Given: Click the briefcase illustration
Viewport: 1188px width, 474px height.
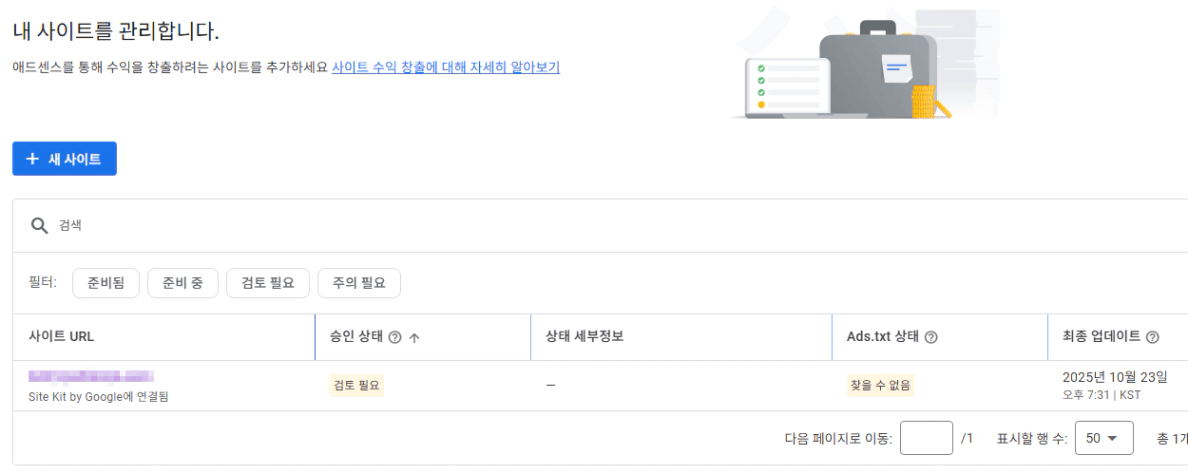Looking at the screenshot, I should coord(876,70).
